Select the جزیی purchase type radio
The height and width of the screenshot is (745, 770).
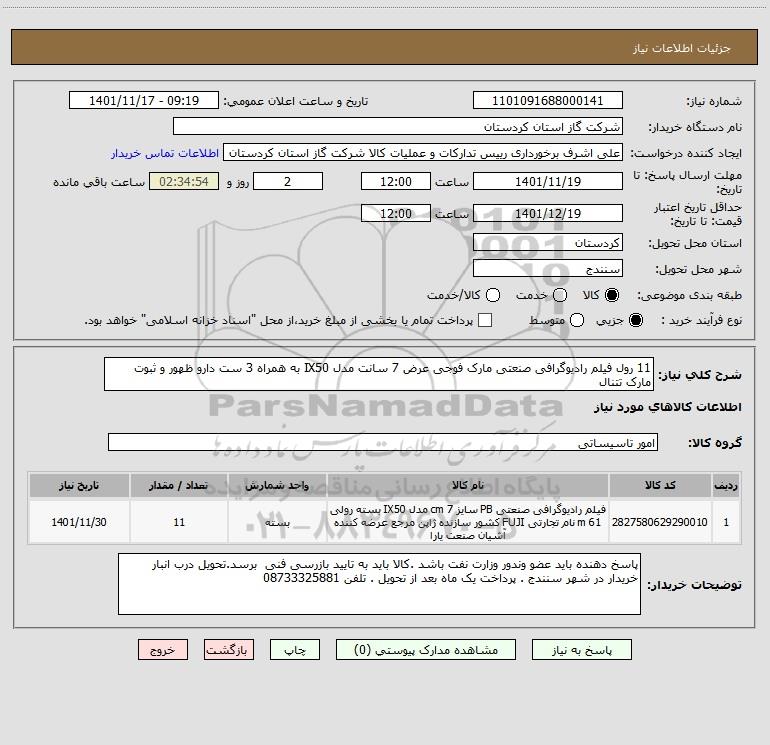pos(636,320)
